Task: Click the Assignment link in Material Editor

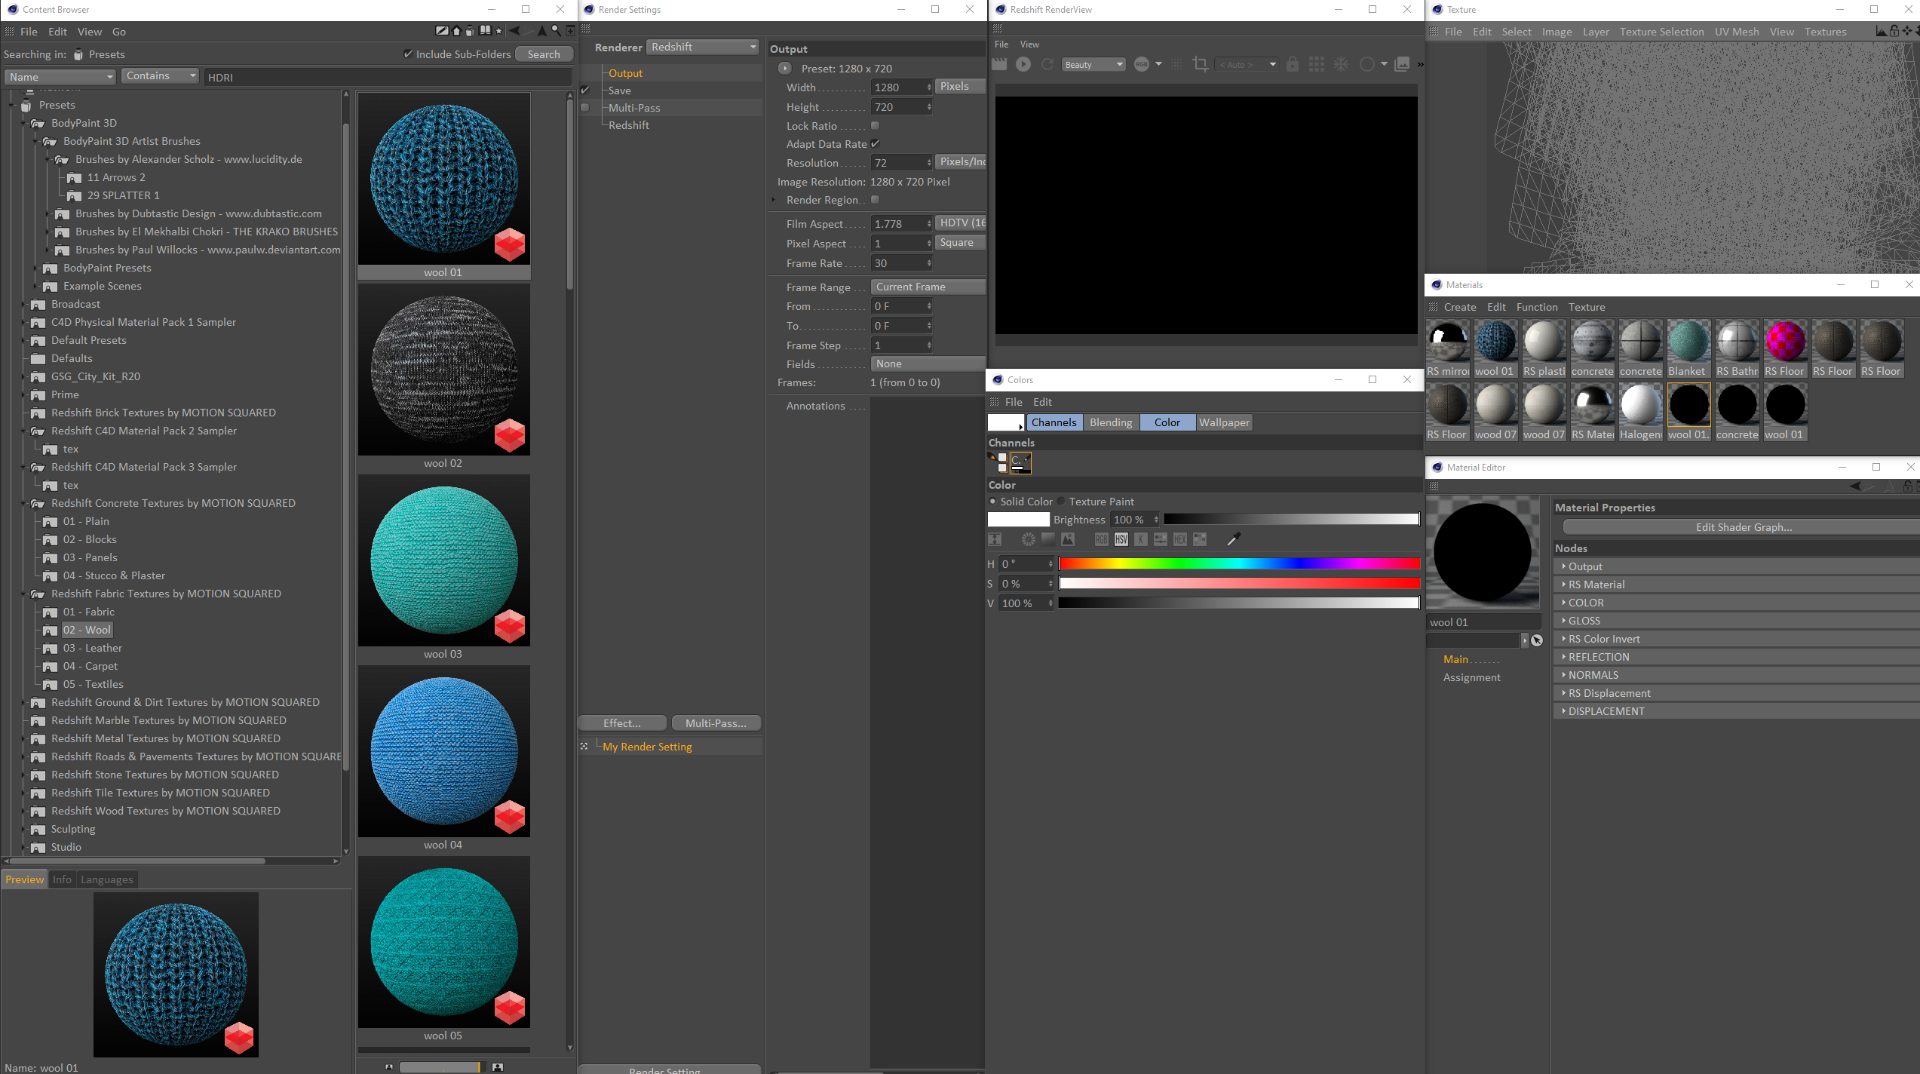Action: [1471, 678]
